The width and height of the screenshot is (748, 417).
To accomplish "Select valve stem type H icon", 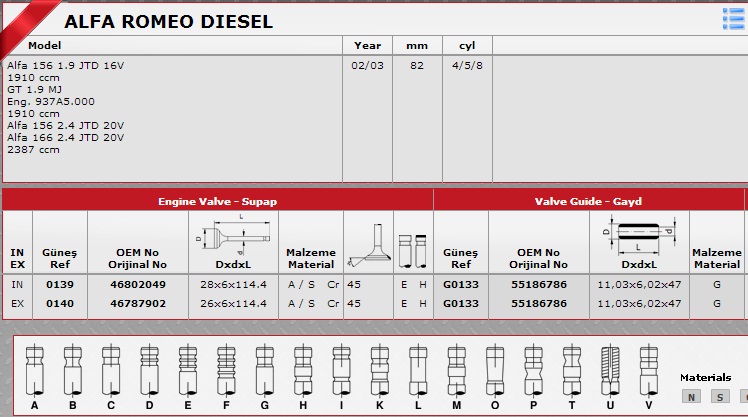I will click(303, 371).
